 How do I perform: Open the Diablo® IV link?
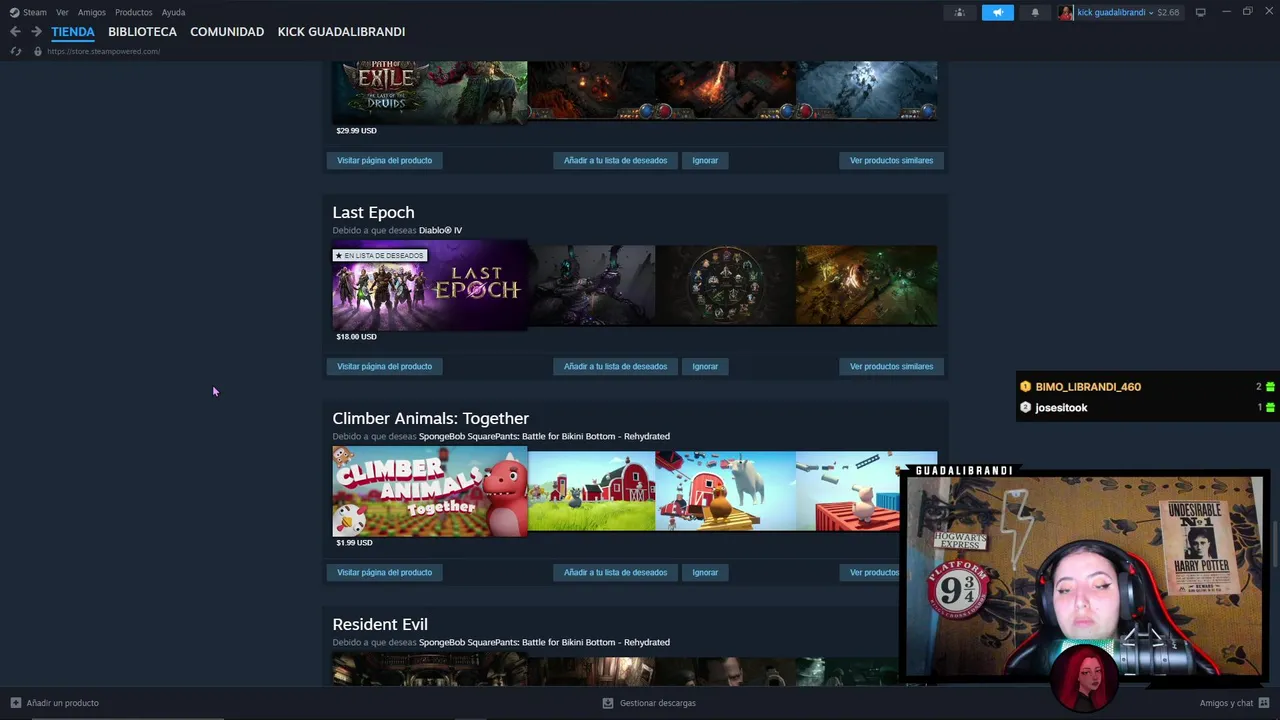pos(440,230)
